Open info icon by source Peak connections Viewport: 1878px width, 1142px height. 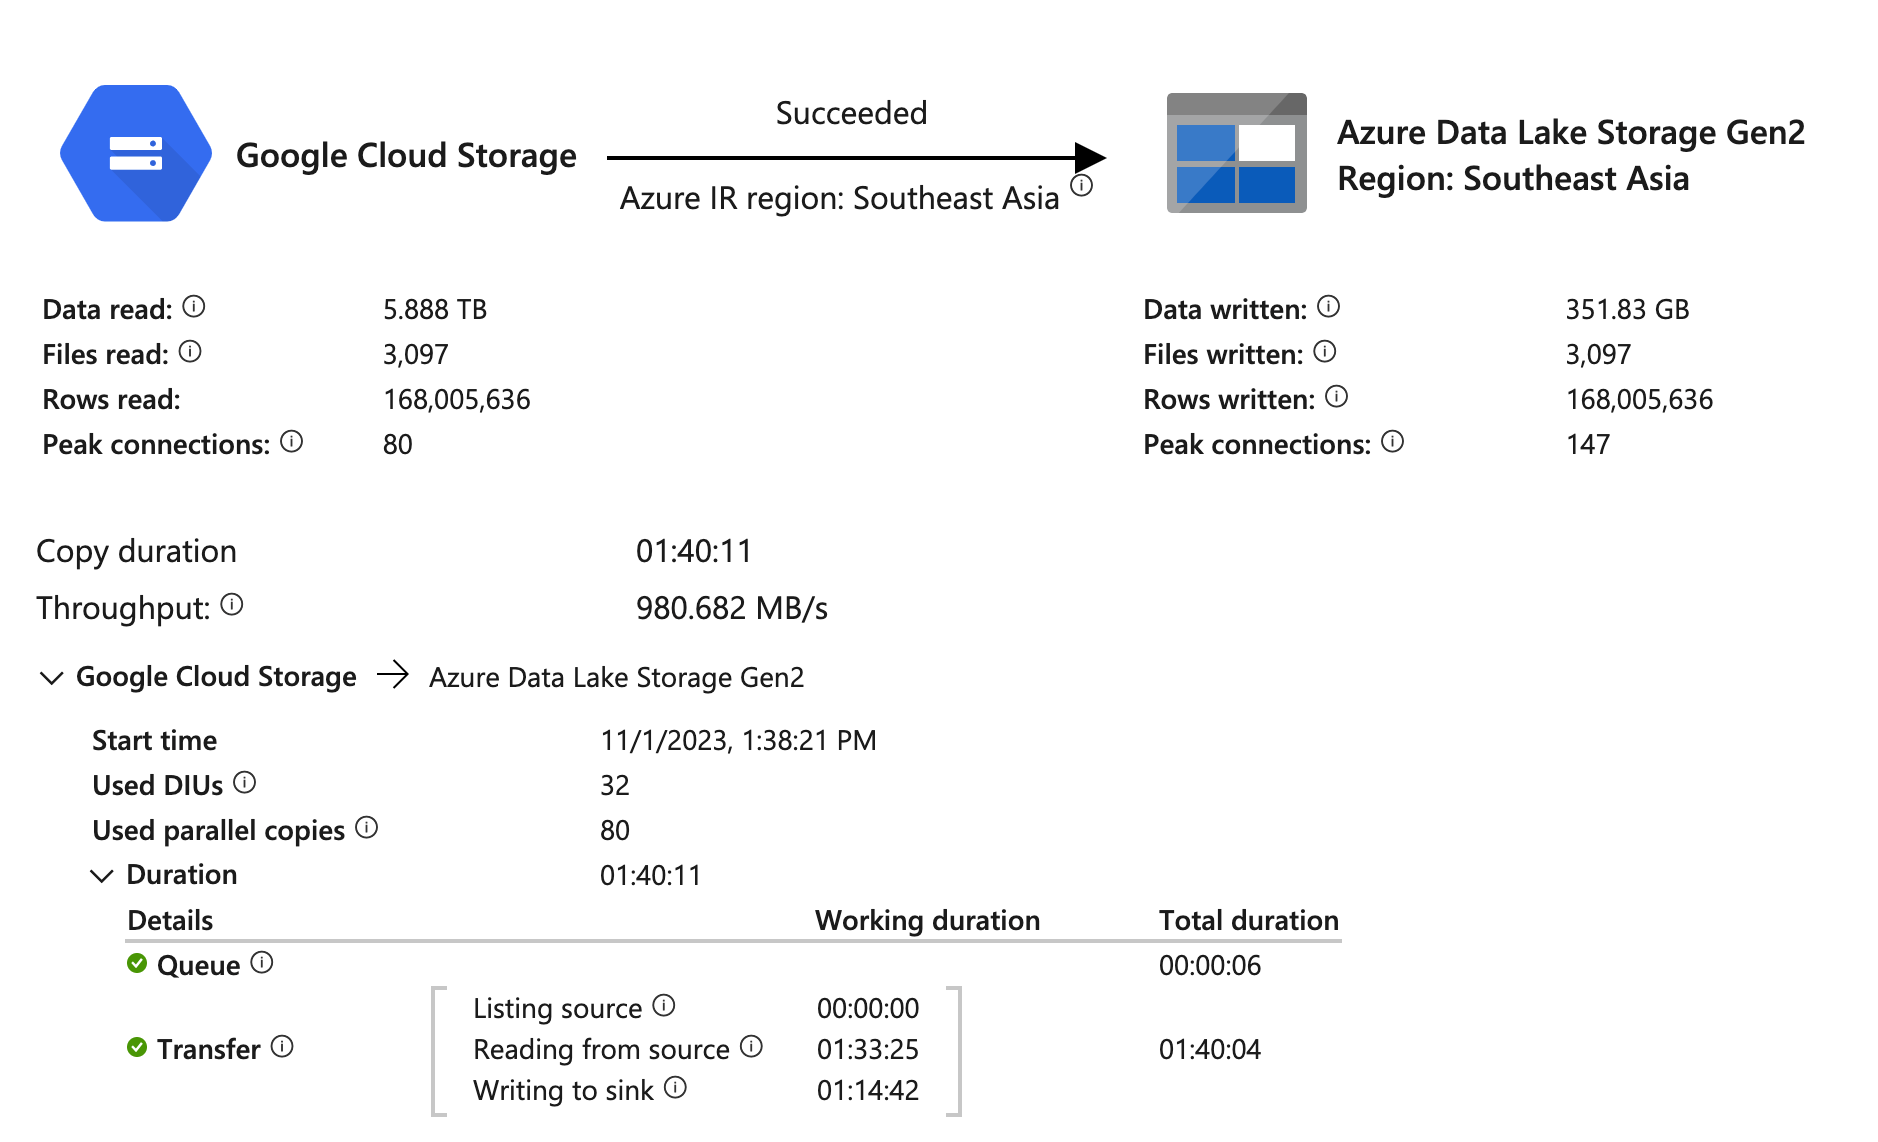pos(292,442)
